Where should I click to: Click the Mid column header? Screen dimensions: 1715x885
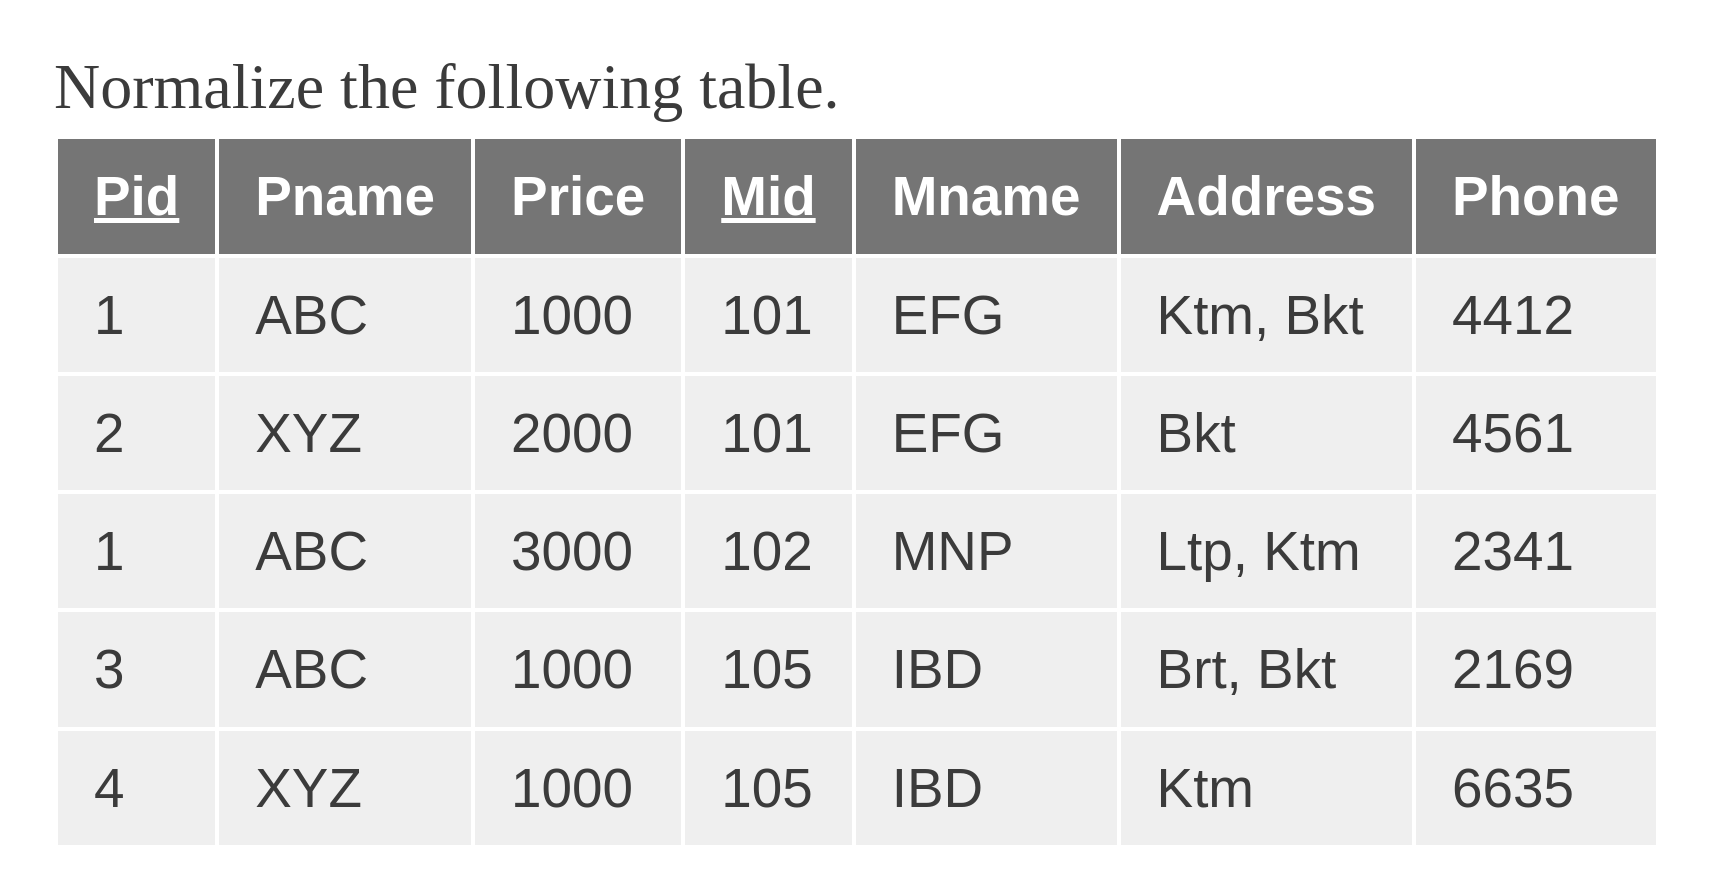pyautogui.click(x=768, y=196)
